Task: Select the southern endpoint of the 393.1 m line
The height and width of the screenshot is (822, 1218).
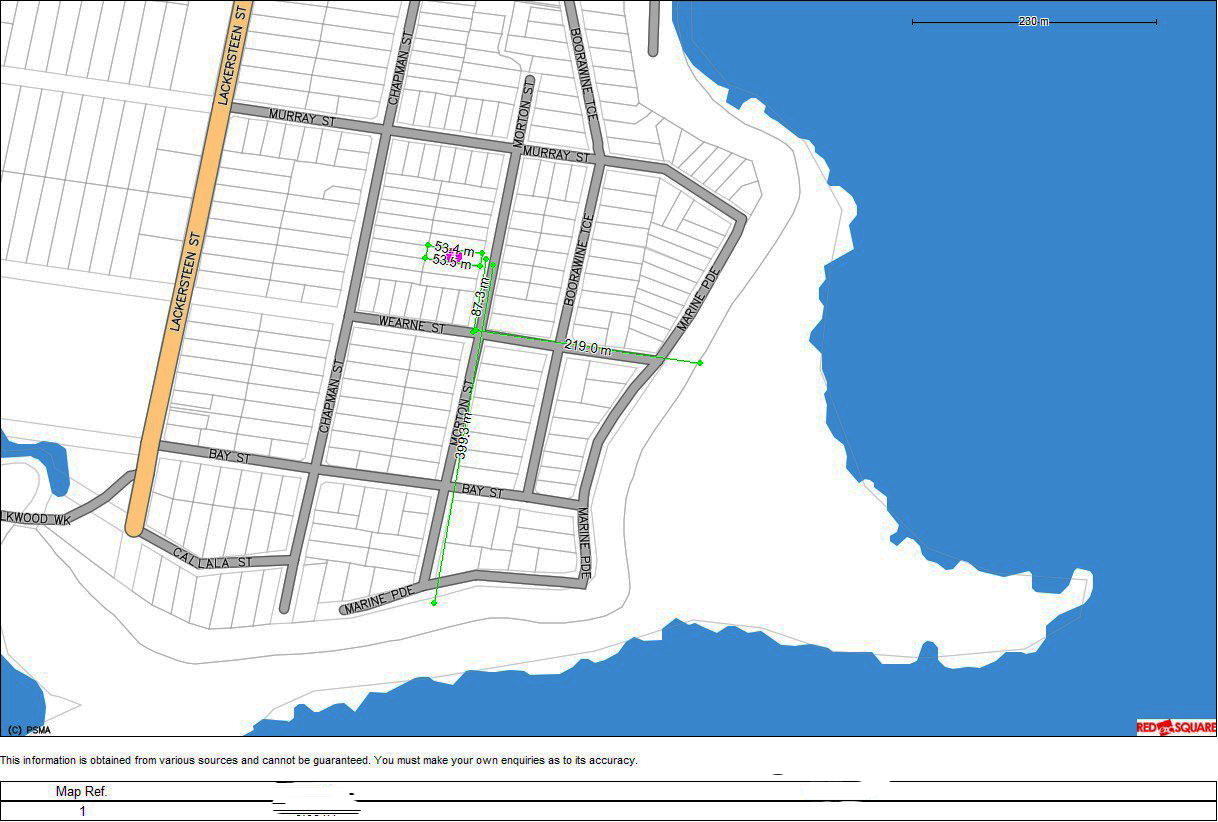Action: pos(433,602)
